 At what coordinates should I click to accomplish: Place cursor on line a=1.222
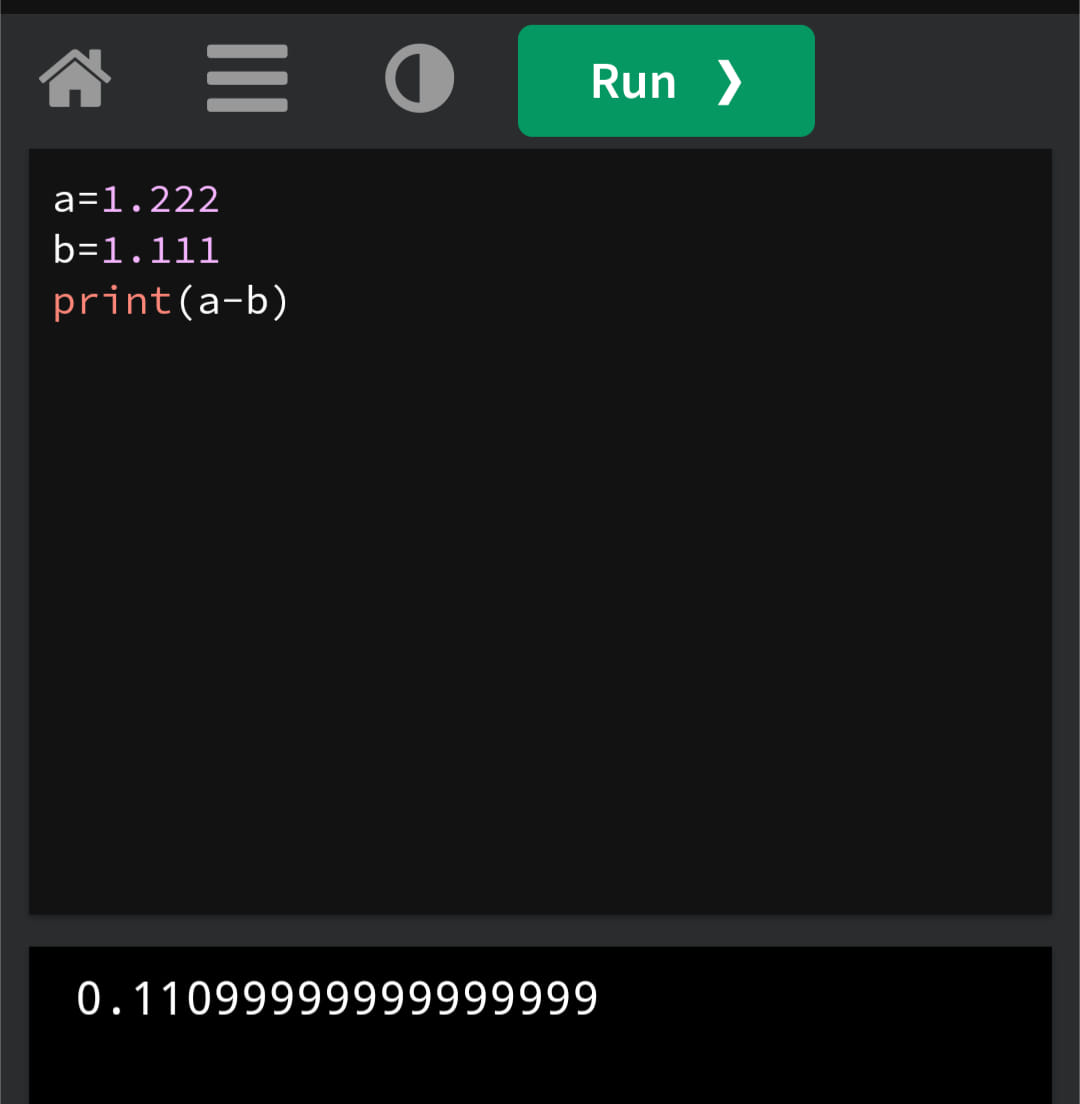pyautogui.click(x=137, y=199)
